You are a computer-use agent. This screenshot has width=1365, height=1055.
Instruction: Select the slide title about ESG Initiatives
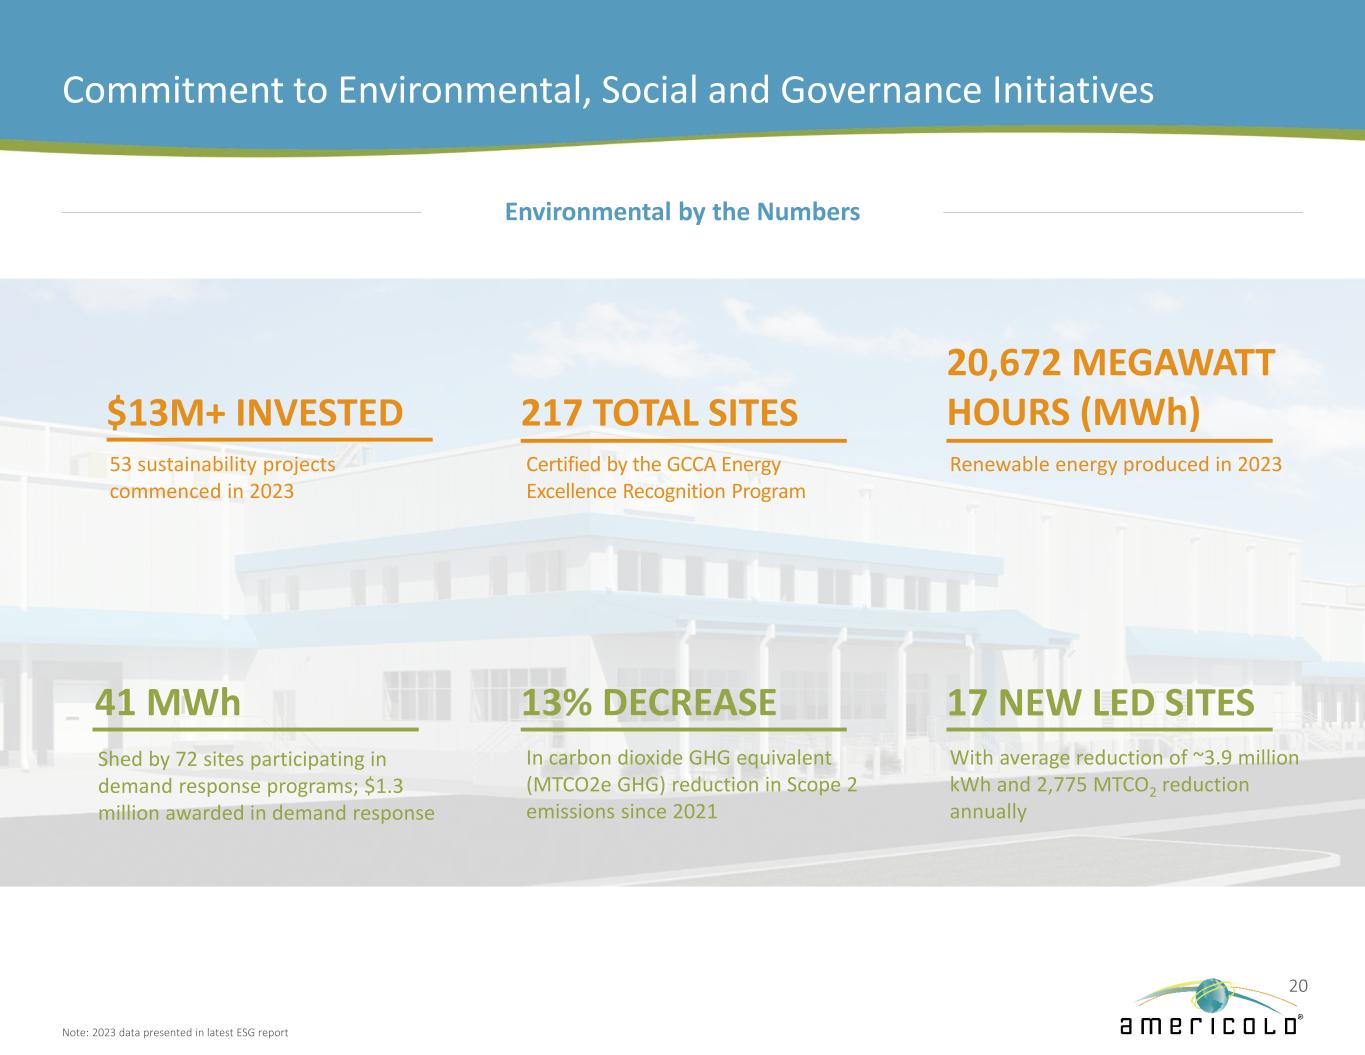click(x=607, y=90)
